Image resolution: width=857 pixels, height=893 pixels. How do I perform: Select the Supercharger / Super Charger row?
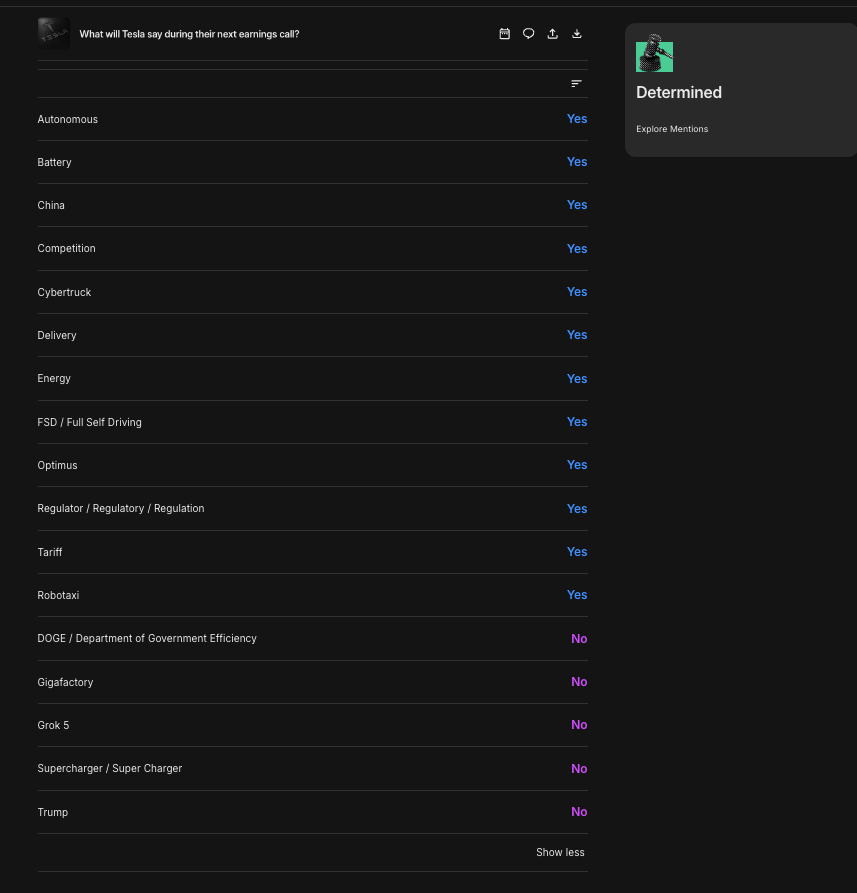(x=313, y=768)
